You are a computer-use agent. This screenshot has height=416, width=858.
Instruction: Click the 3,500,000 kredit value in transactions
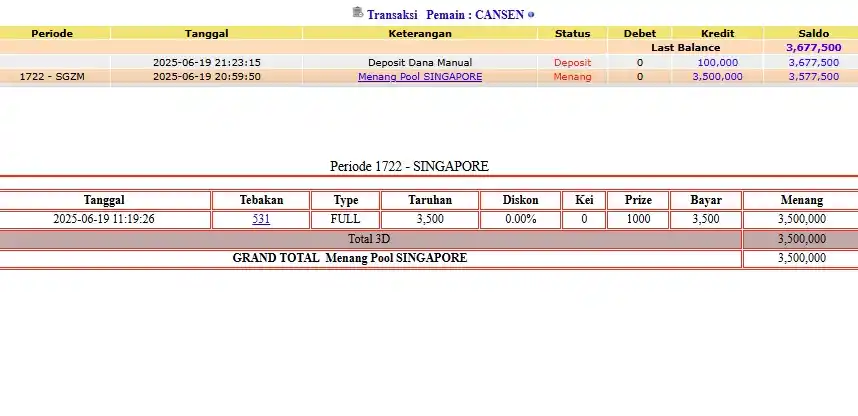coord(717,77)
